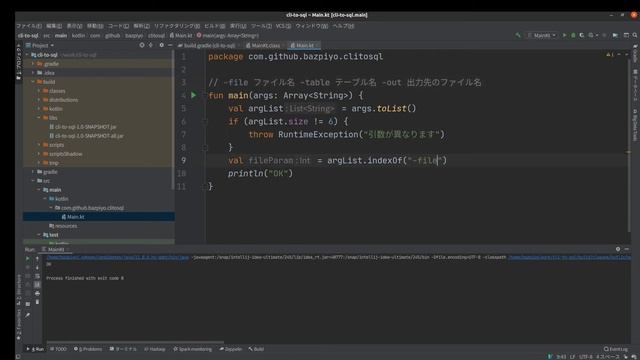This screenshot has width=640, height=360.
Task: Switch to the MainKt.class editor tab
Action: point(263,45)
